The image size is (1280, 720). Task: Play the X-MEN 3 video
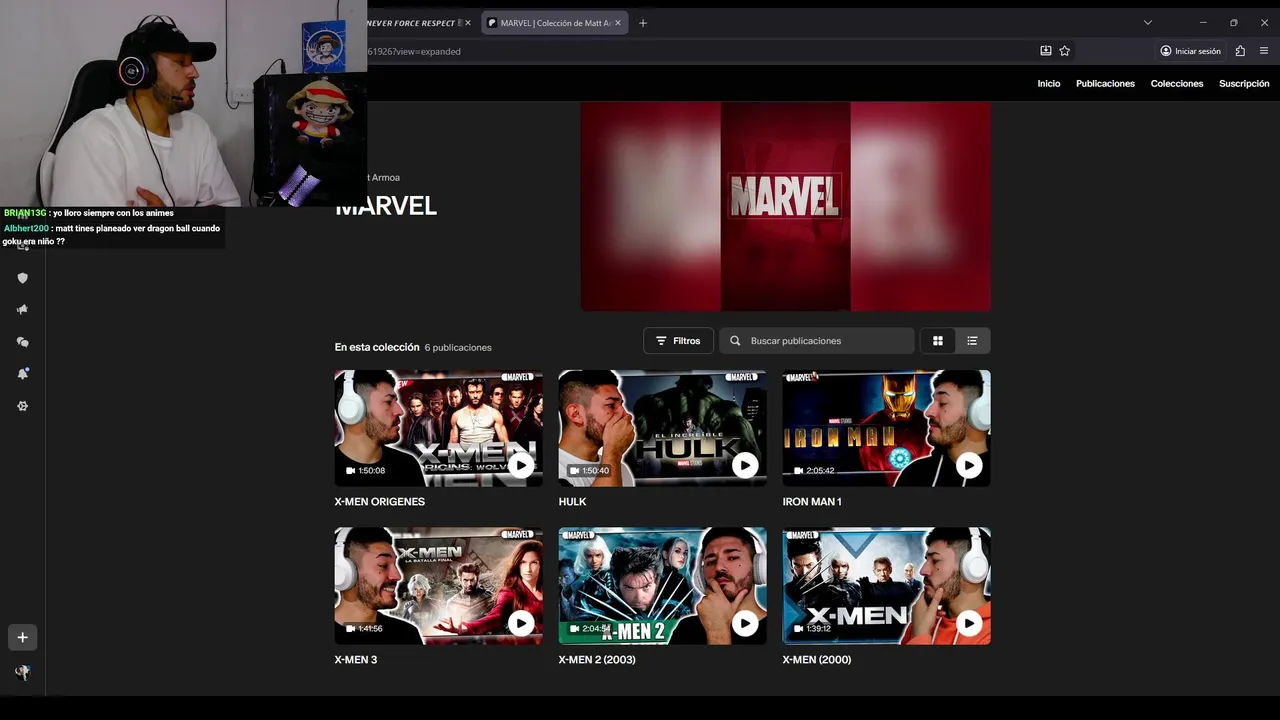coord(521,623)
